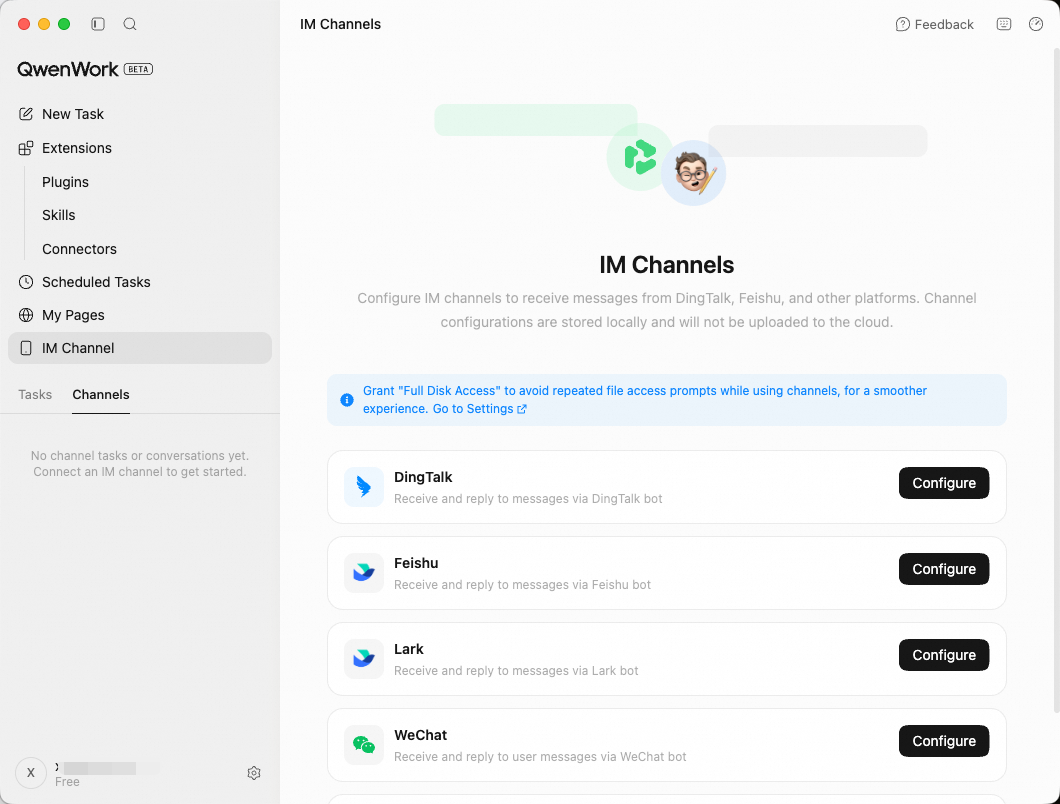Screen dimensions: 1060x804
Task: Configure the Lark channel
Action: 944,655
